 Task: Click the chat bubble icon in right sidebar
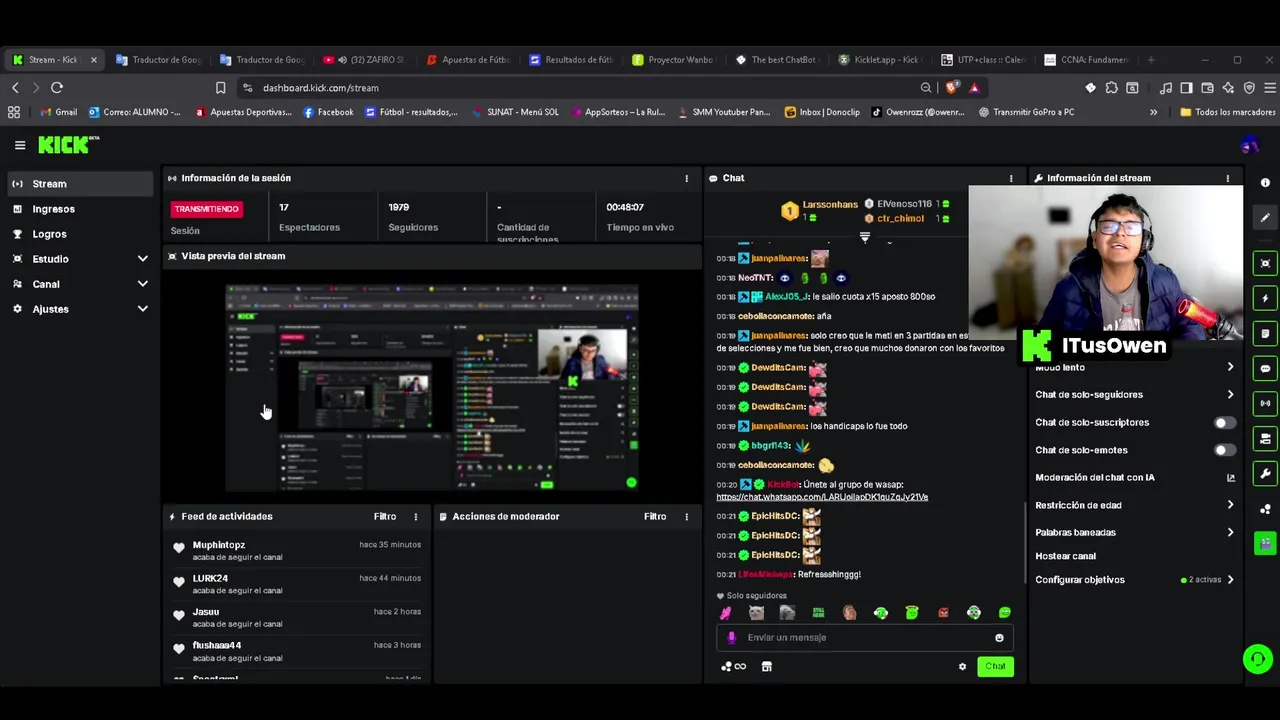point(1265,368)
